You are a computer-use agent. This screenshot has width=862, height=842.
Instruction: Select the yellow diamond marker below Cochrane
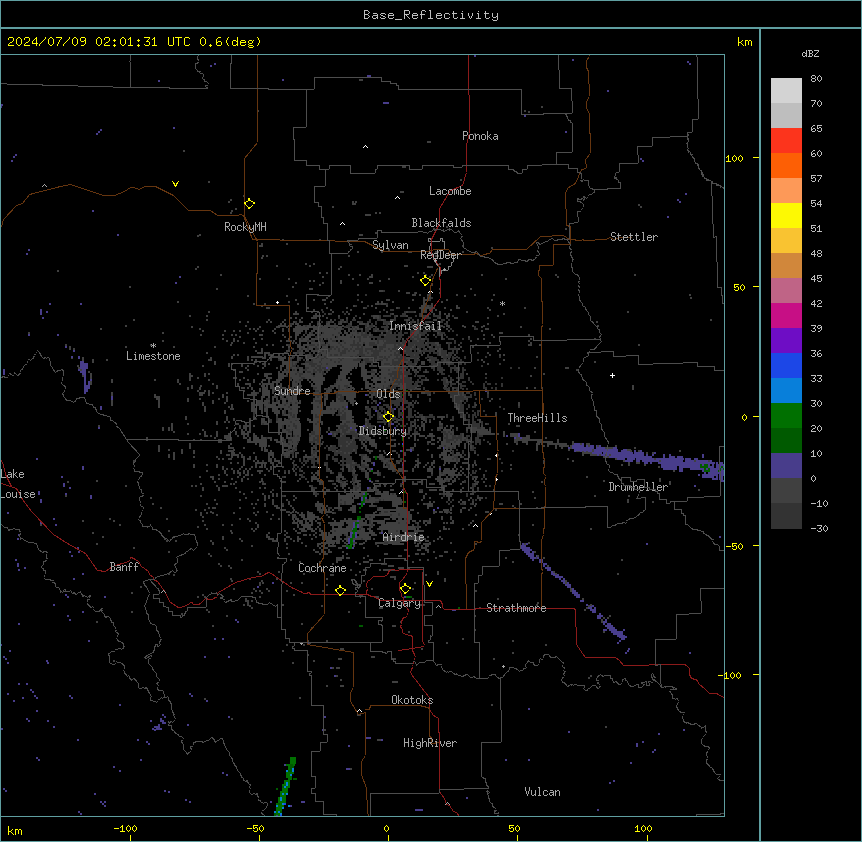[340, 590]
